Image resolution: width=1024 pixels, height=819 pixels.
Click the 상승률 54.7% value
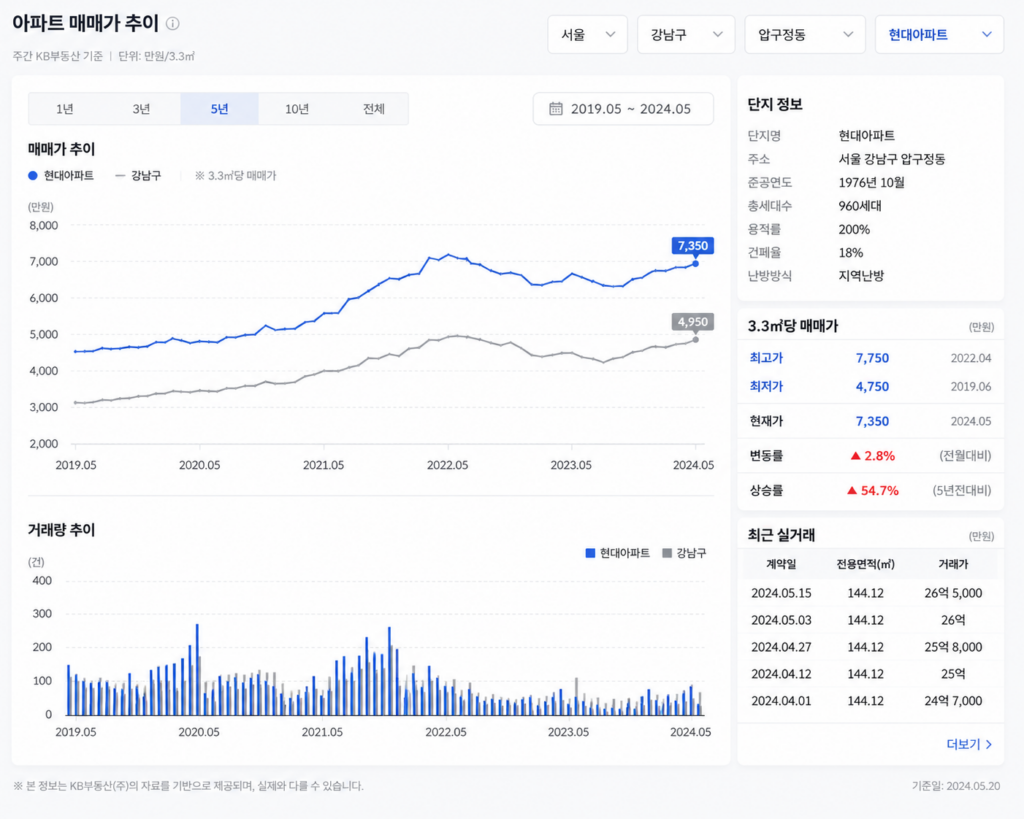coord(872,490)
